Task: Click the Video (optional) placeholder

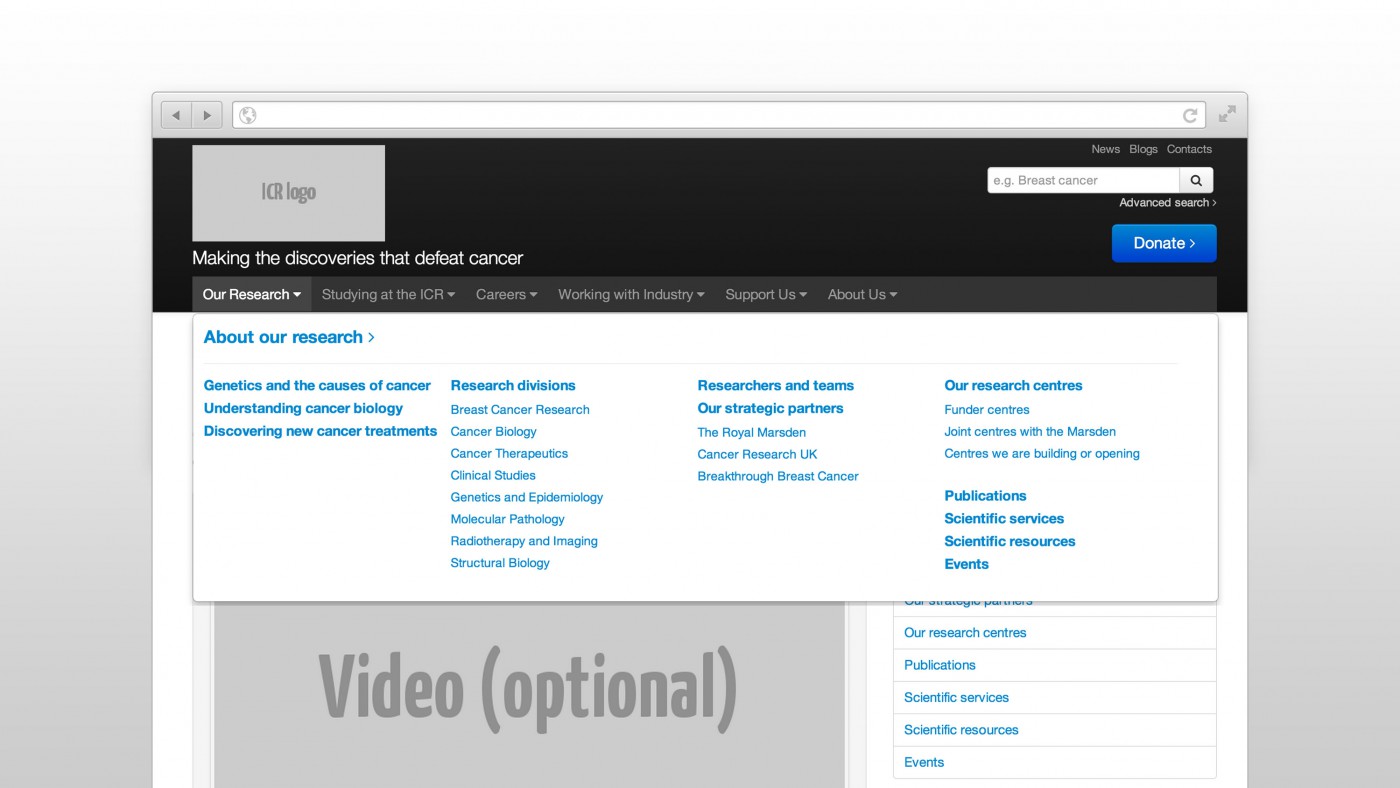Action: (x=529, y=694)
